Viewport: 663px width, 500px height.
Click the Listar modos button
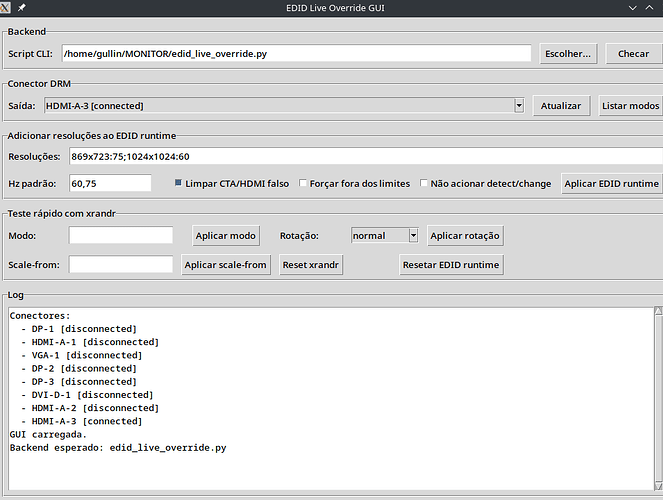pyautogui.click(x=630, y=106)
